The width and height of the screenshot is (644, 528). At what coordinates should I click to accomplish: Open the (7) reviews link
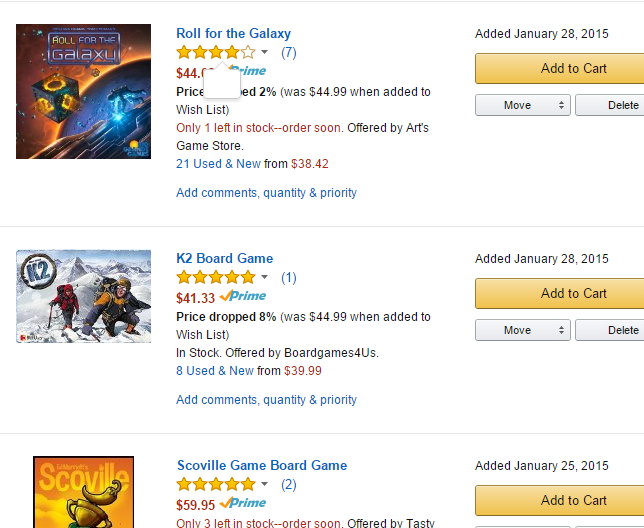point(289,53)
